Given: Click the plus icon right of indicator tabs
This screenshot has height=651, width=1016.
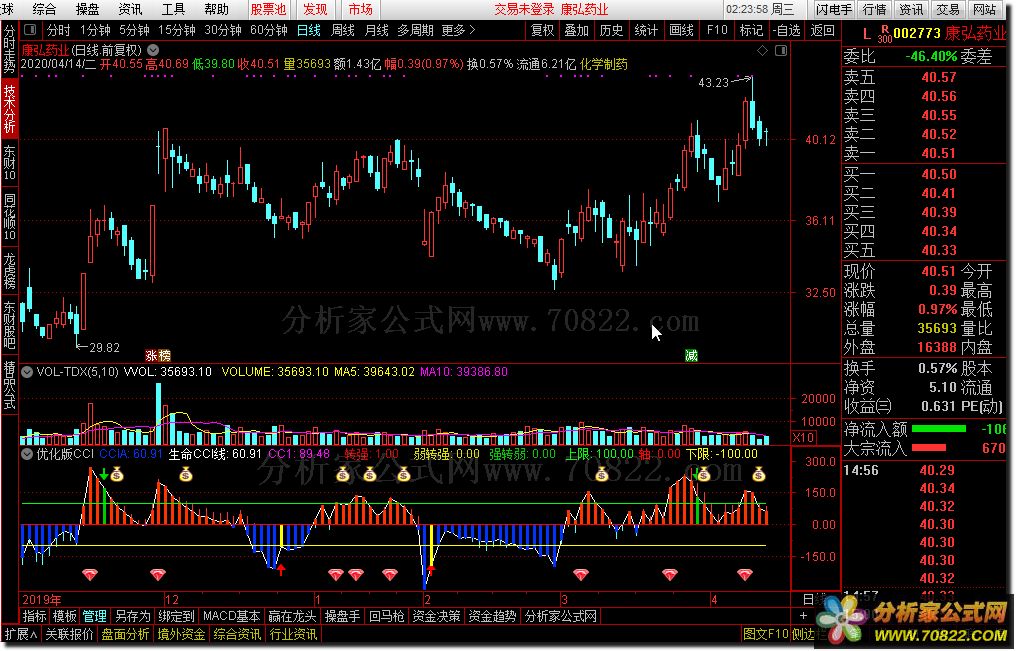Looking at the screenshot, I should pos(803,616).
